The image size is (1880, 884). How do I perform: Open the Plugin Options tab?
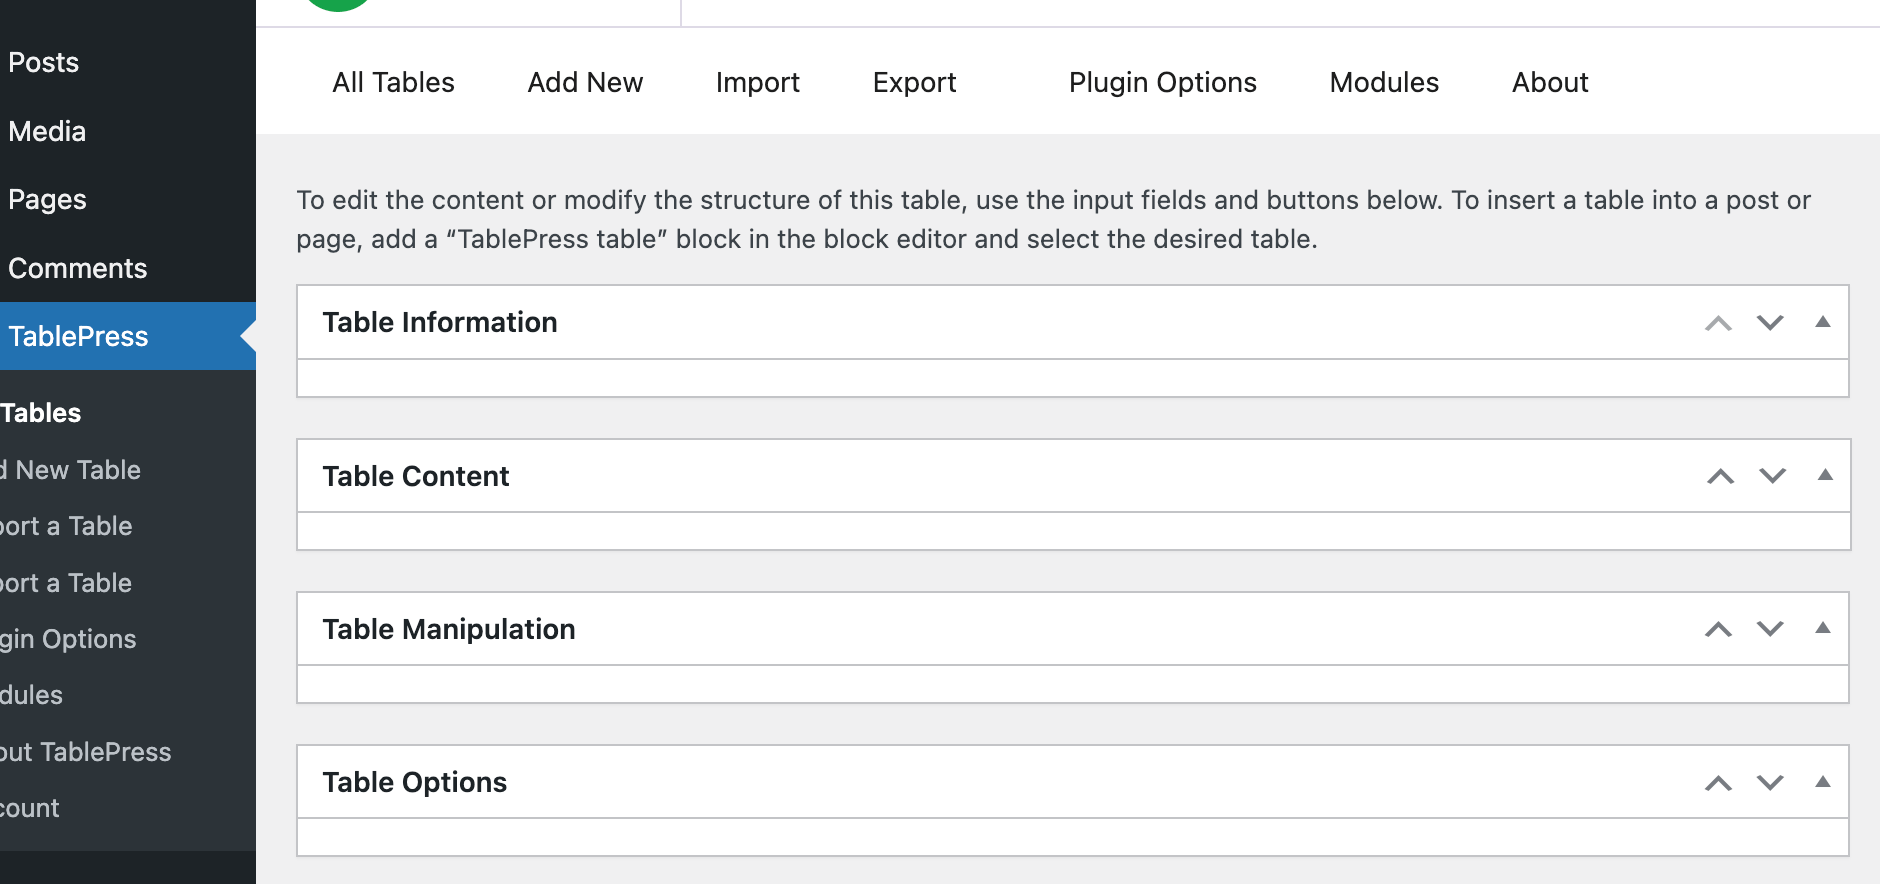pyautogui.click(x=1162, y=83)
